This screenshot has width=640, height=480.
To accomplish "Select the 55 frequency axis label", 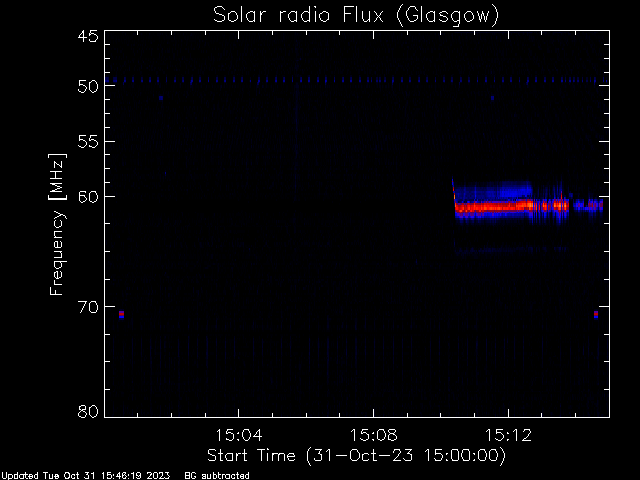I will 88,142.
